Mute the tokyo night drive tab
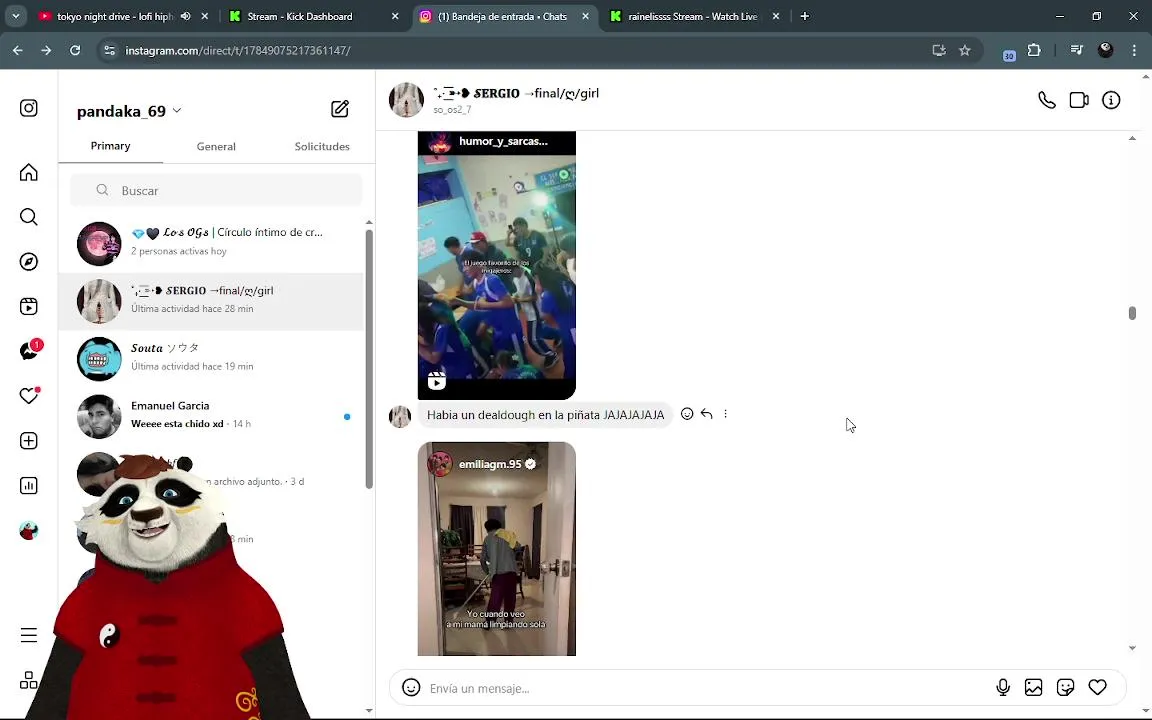The height and width of the screenshot is (720, 1152). [x=186, y=16]
